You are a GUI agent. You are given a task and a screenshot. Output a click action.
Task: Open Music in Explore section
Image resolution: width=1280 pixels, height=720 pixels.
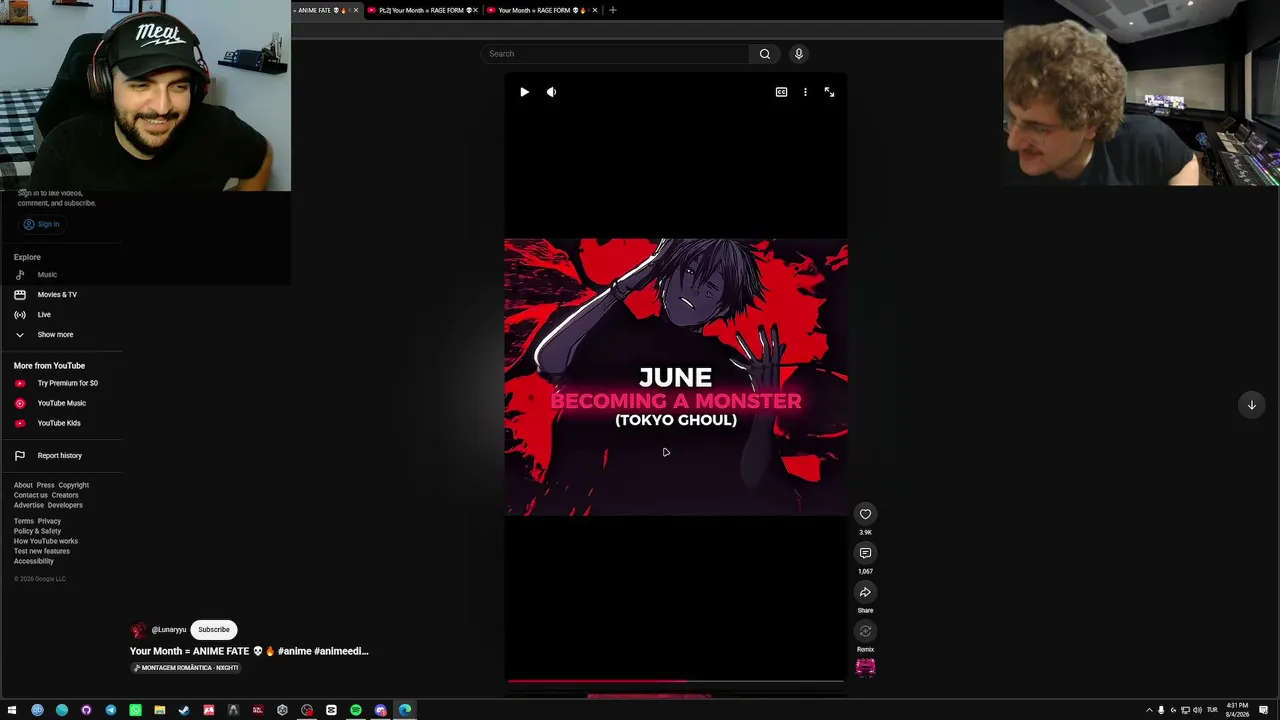click(47, 275)
